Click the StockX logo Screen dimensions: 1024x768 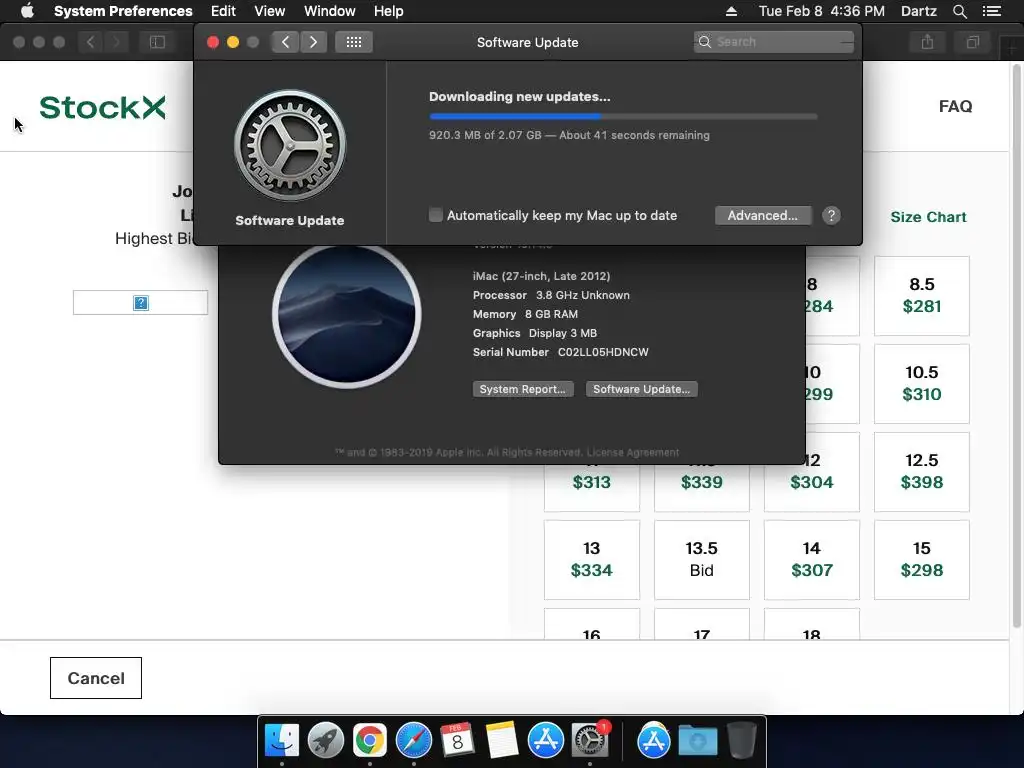(x=103, y=107)
